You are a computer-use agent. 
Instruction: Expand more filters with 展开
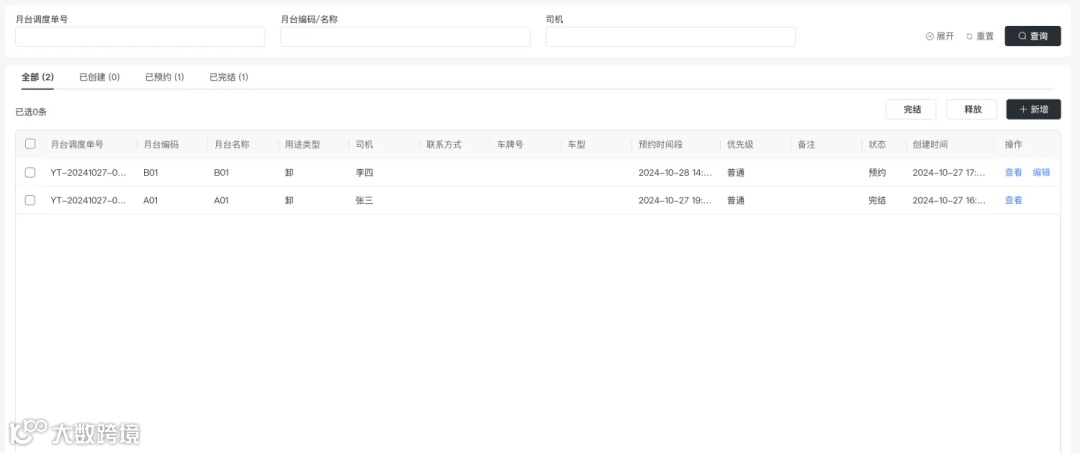point(940,36)
